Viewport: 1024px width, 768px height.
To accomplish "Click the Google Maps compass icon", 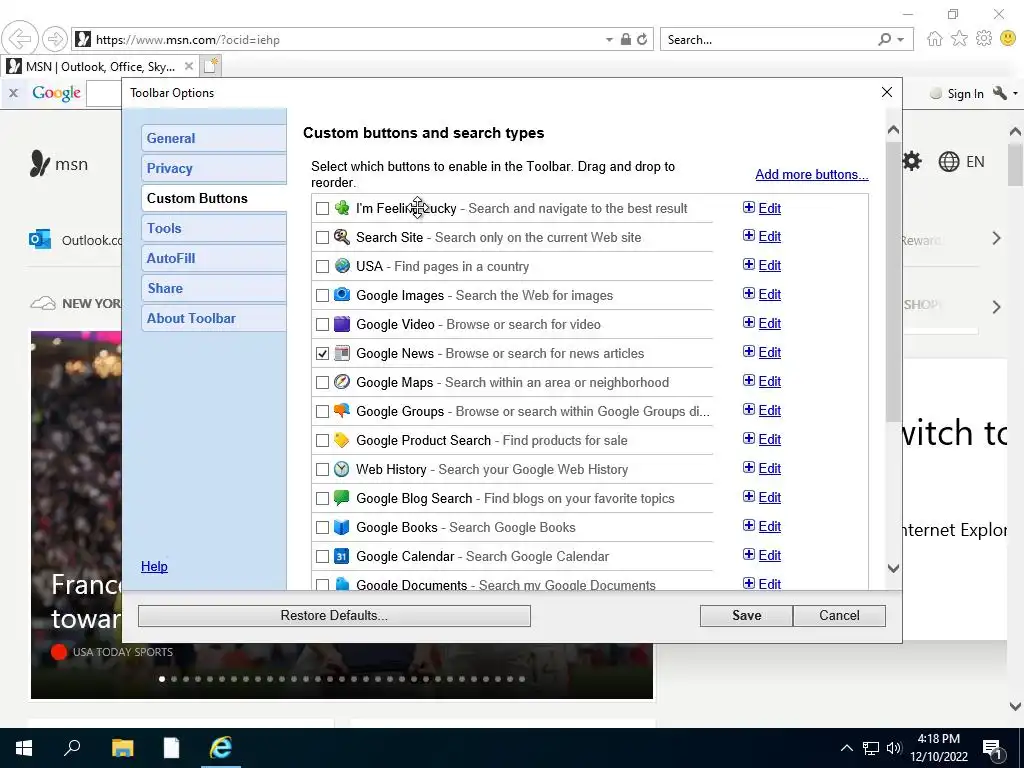I will 342,381.
